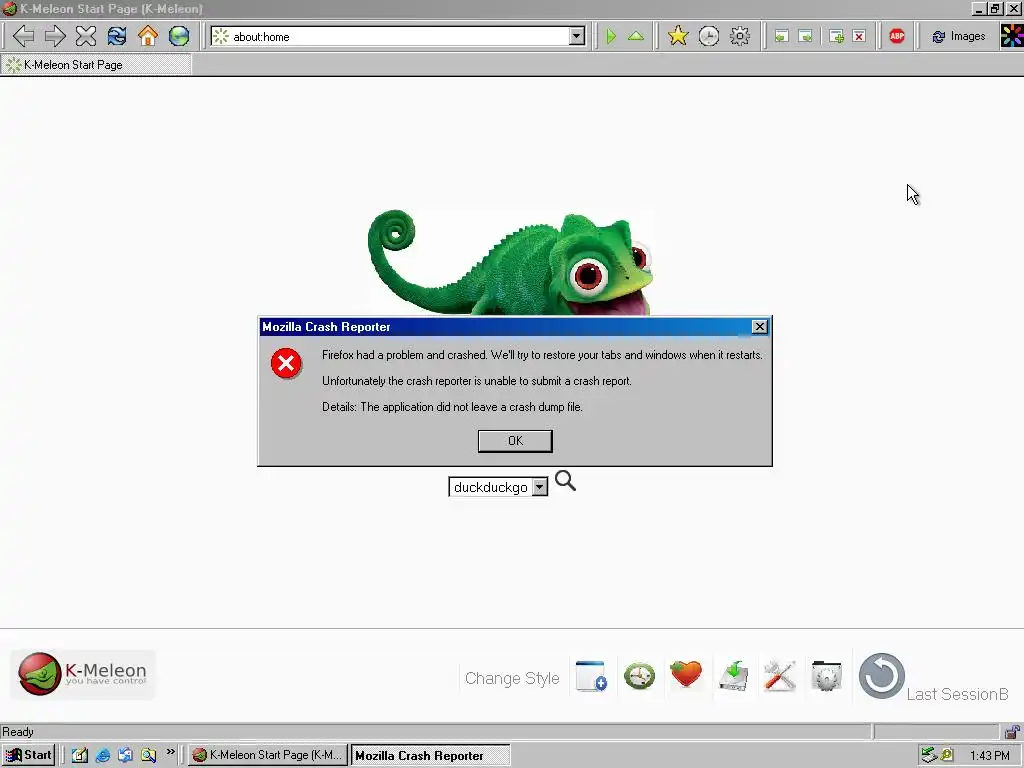Open the duckduckgo search engine dropdown
Screen dimensions: 1024x768
point(539,487)
